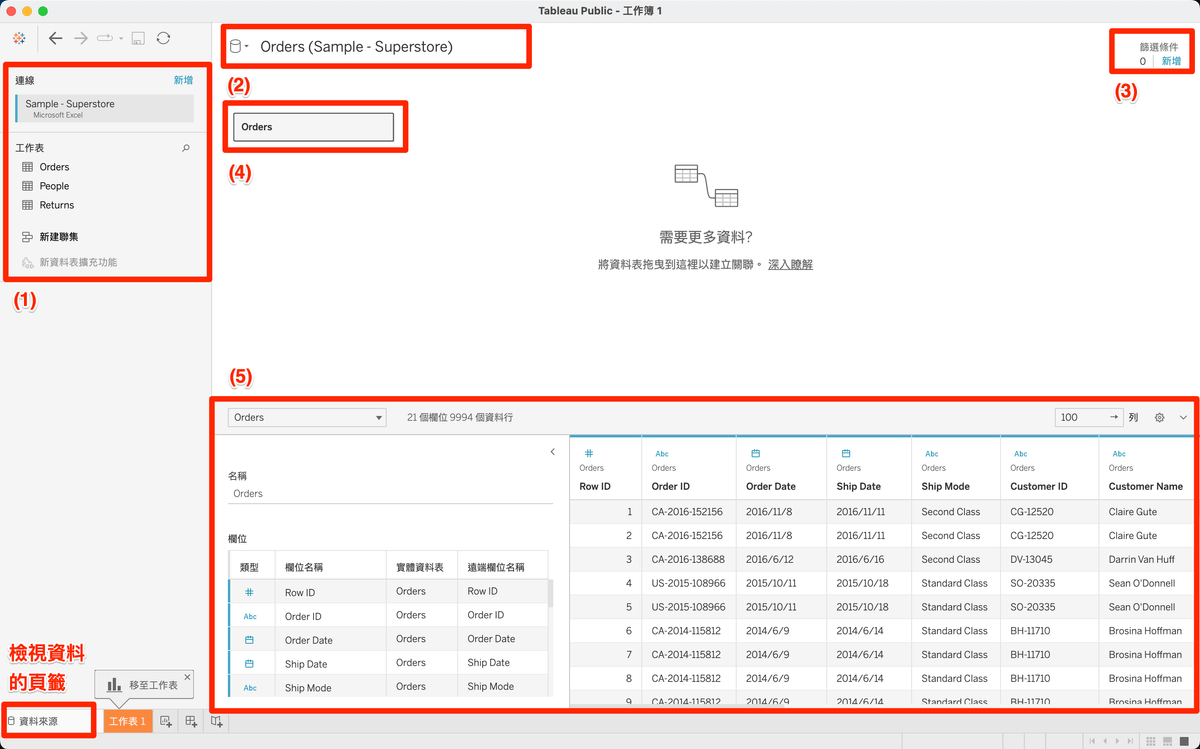The image size is (1200, 749).
Task: Save the workbook with the disk icon
Action: pos(138,38)
